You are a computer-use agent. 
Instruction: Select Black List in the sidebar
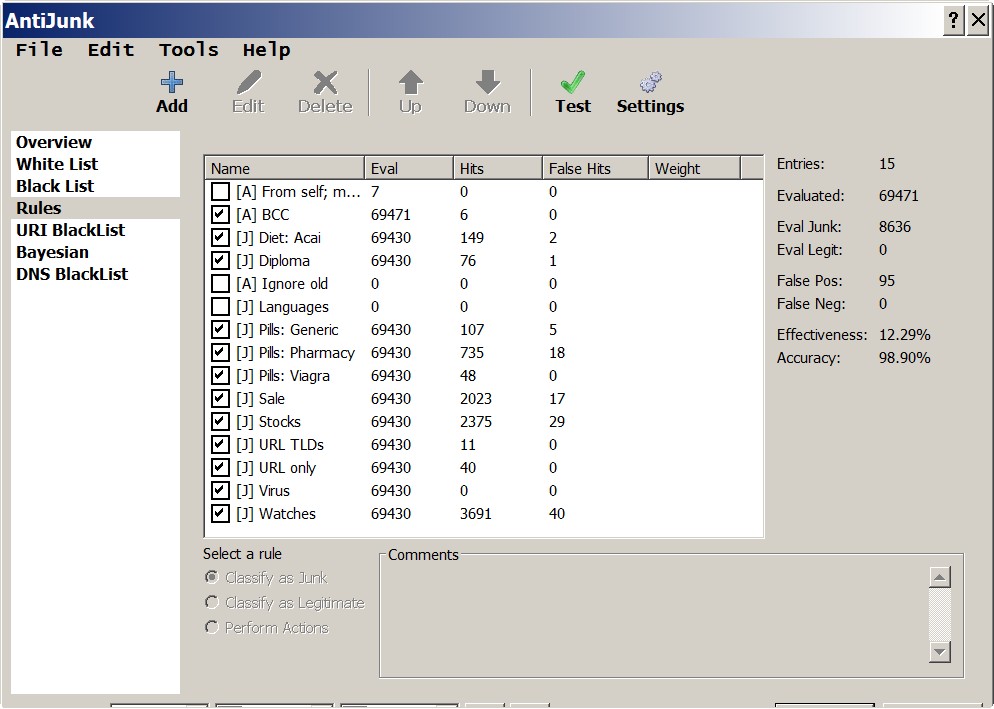point(55,186)
